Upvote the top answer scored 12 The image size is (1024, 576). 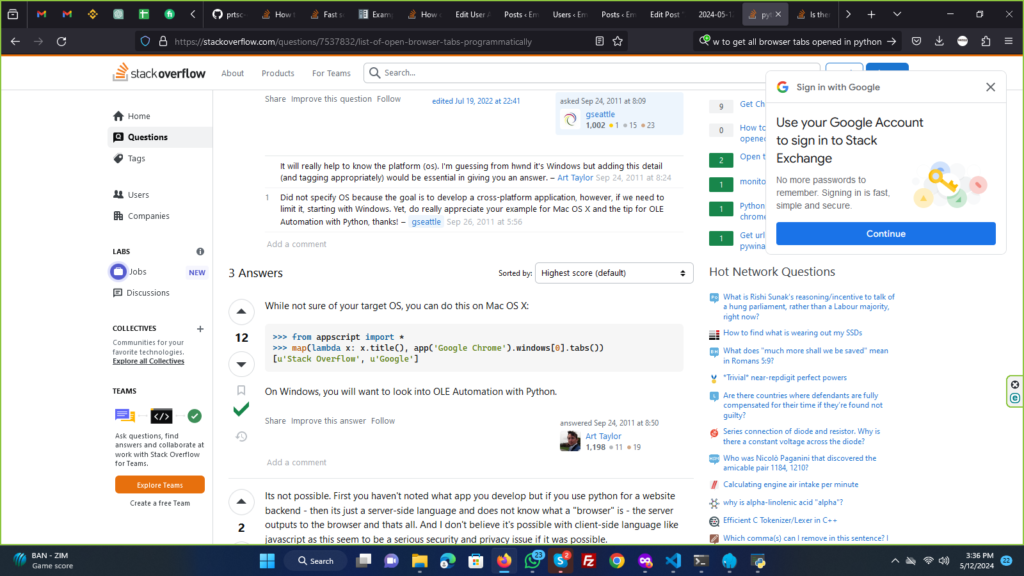point(241,312)
